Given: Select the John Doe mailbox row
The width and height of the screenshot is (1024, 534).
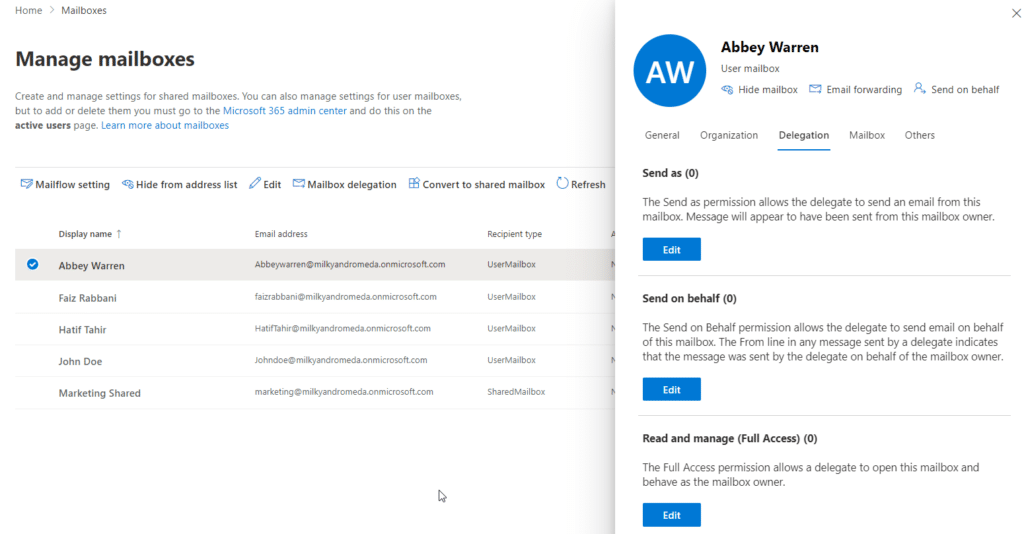Looking at the screenshot, I should click(x=315, y=360).
